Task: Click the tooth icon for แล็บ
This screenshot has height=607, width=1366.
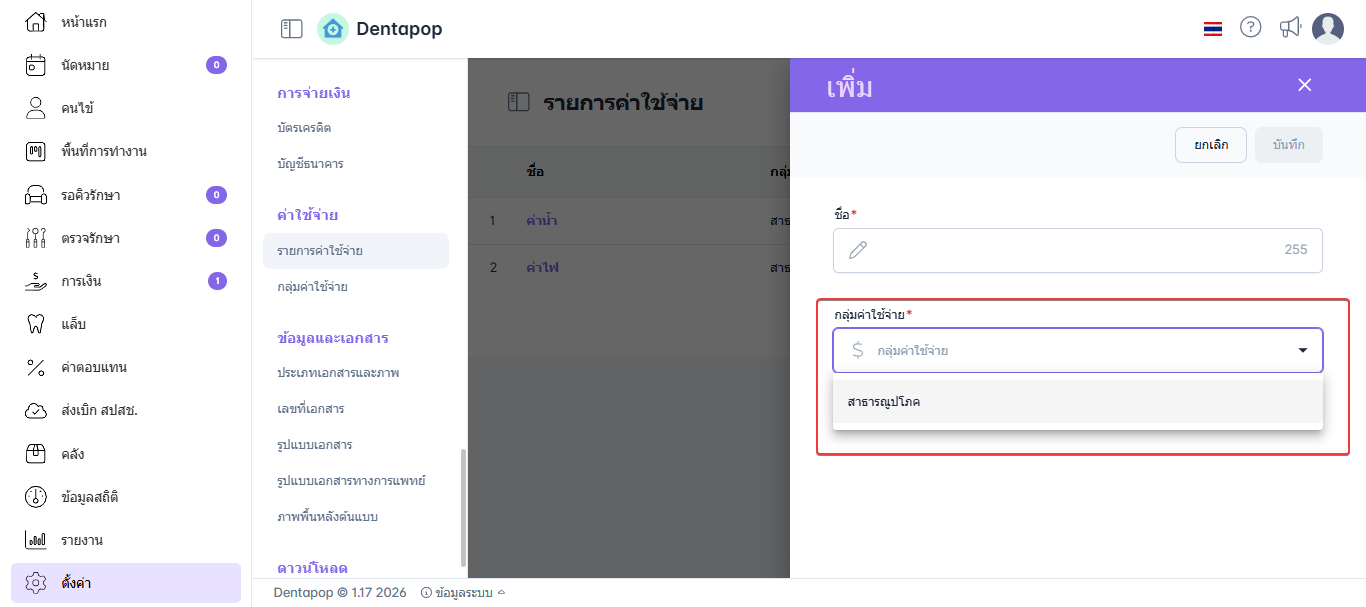Action: (36, 324)
